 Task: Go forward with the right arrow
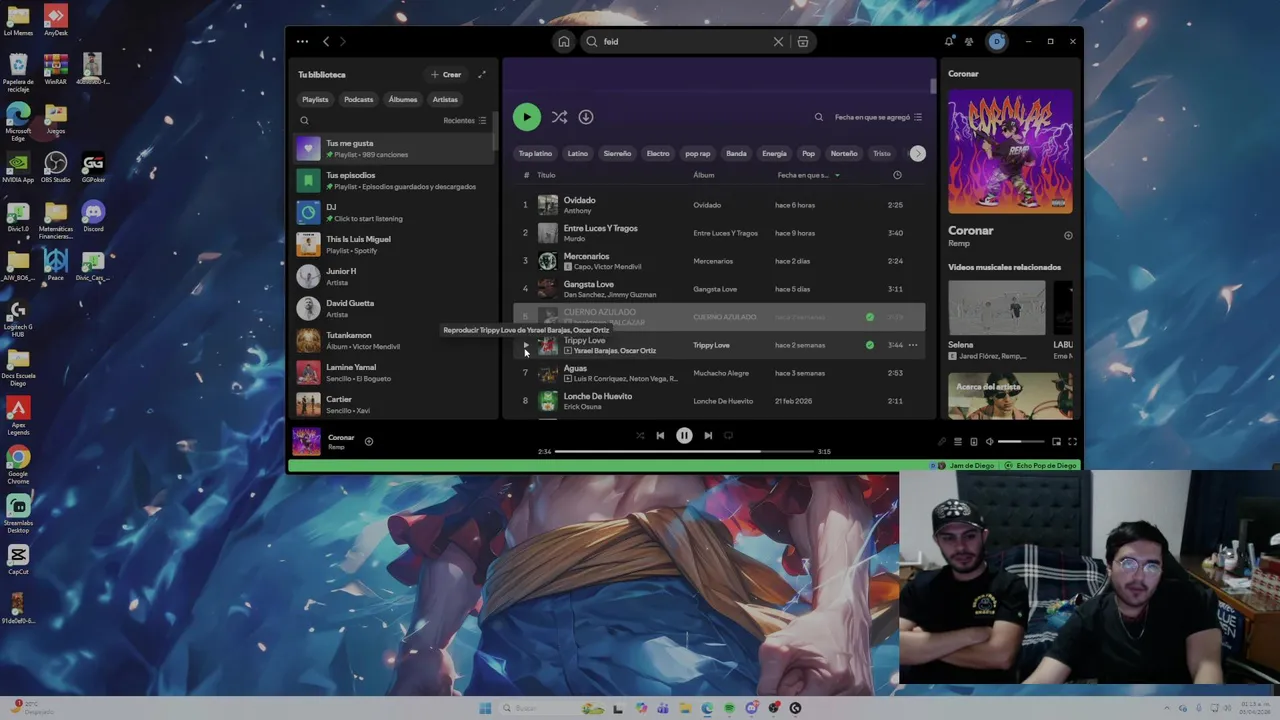pos(343,42)
